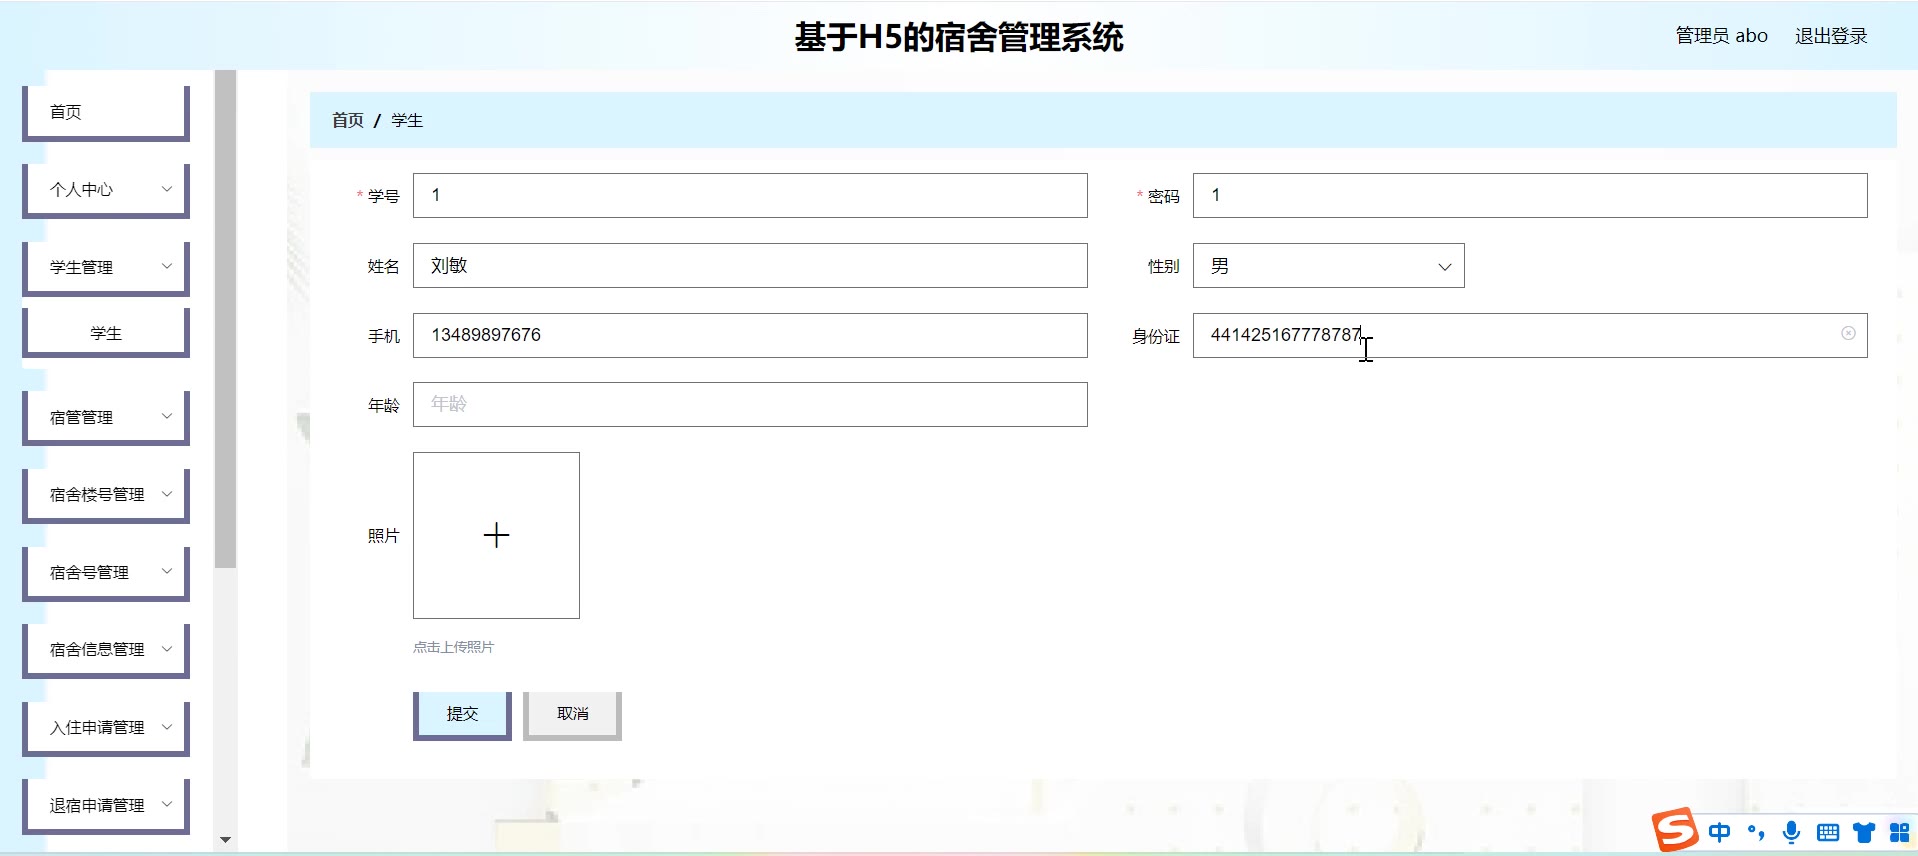Screen dimensions: 1918x856
Task: Expand the 个人中心 sidebar menu chevron
Action: [167, 189]
